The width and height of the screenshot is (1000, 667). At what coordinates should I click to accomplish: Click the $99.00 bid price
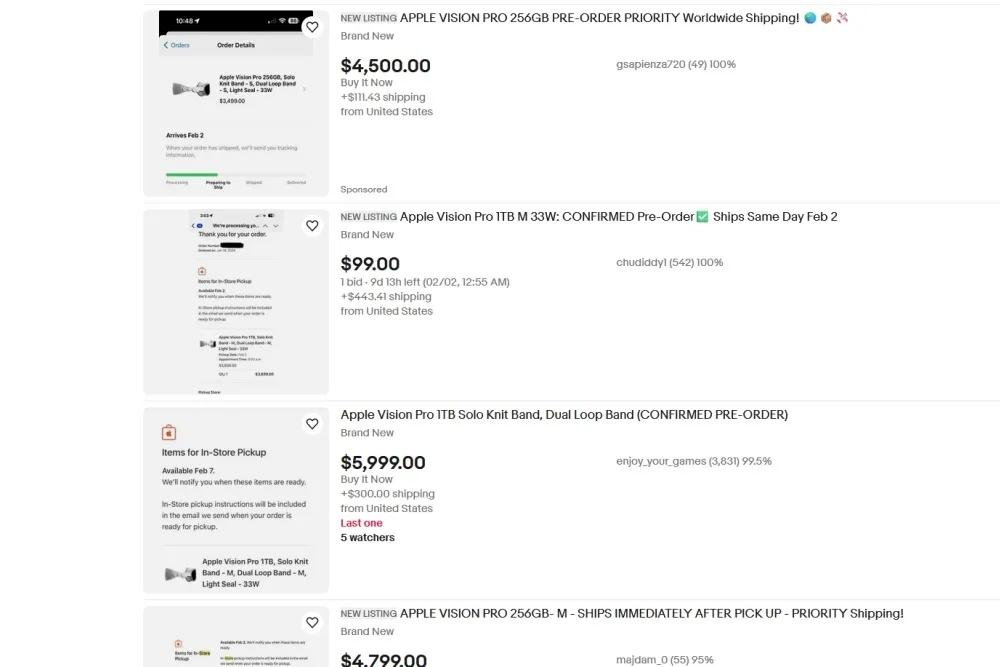coord(370,264)
